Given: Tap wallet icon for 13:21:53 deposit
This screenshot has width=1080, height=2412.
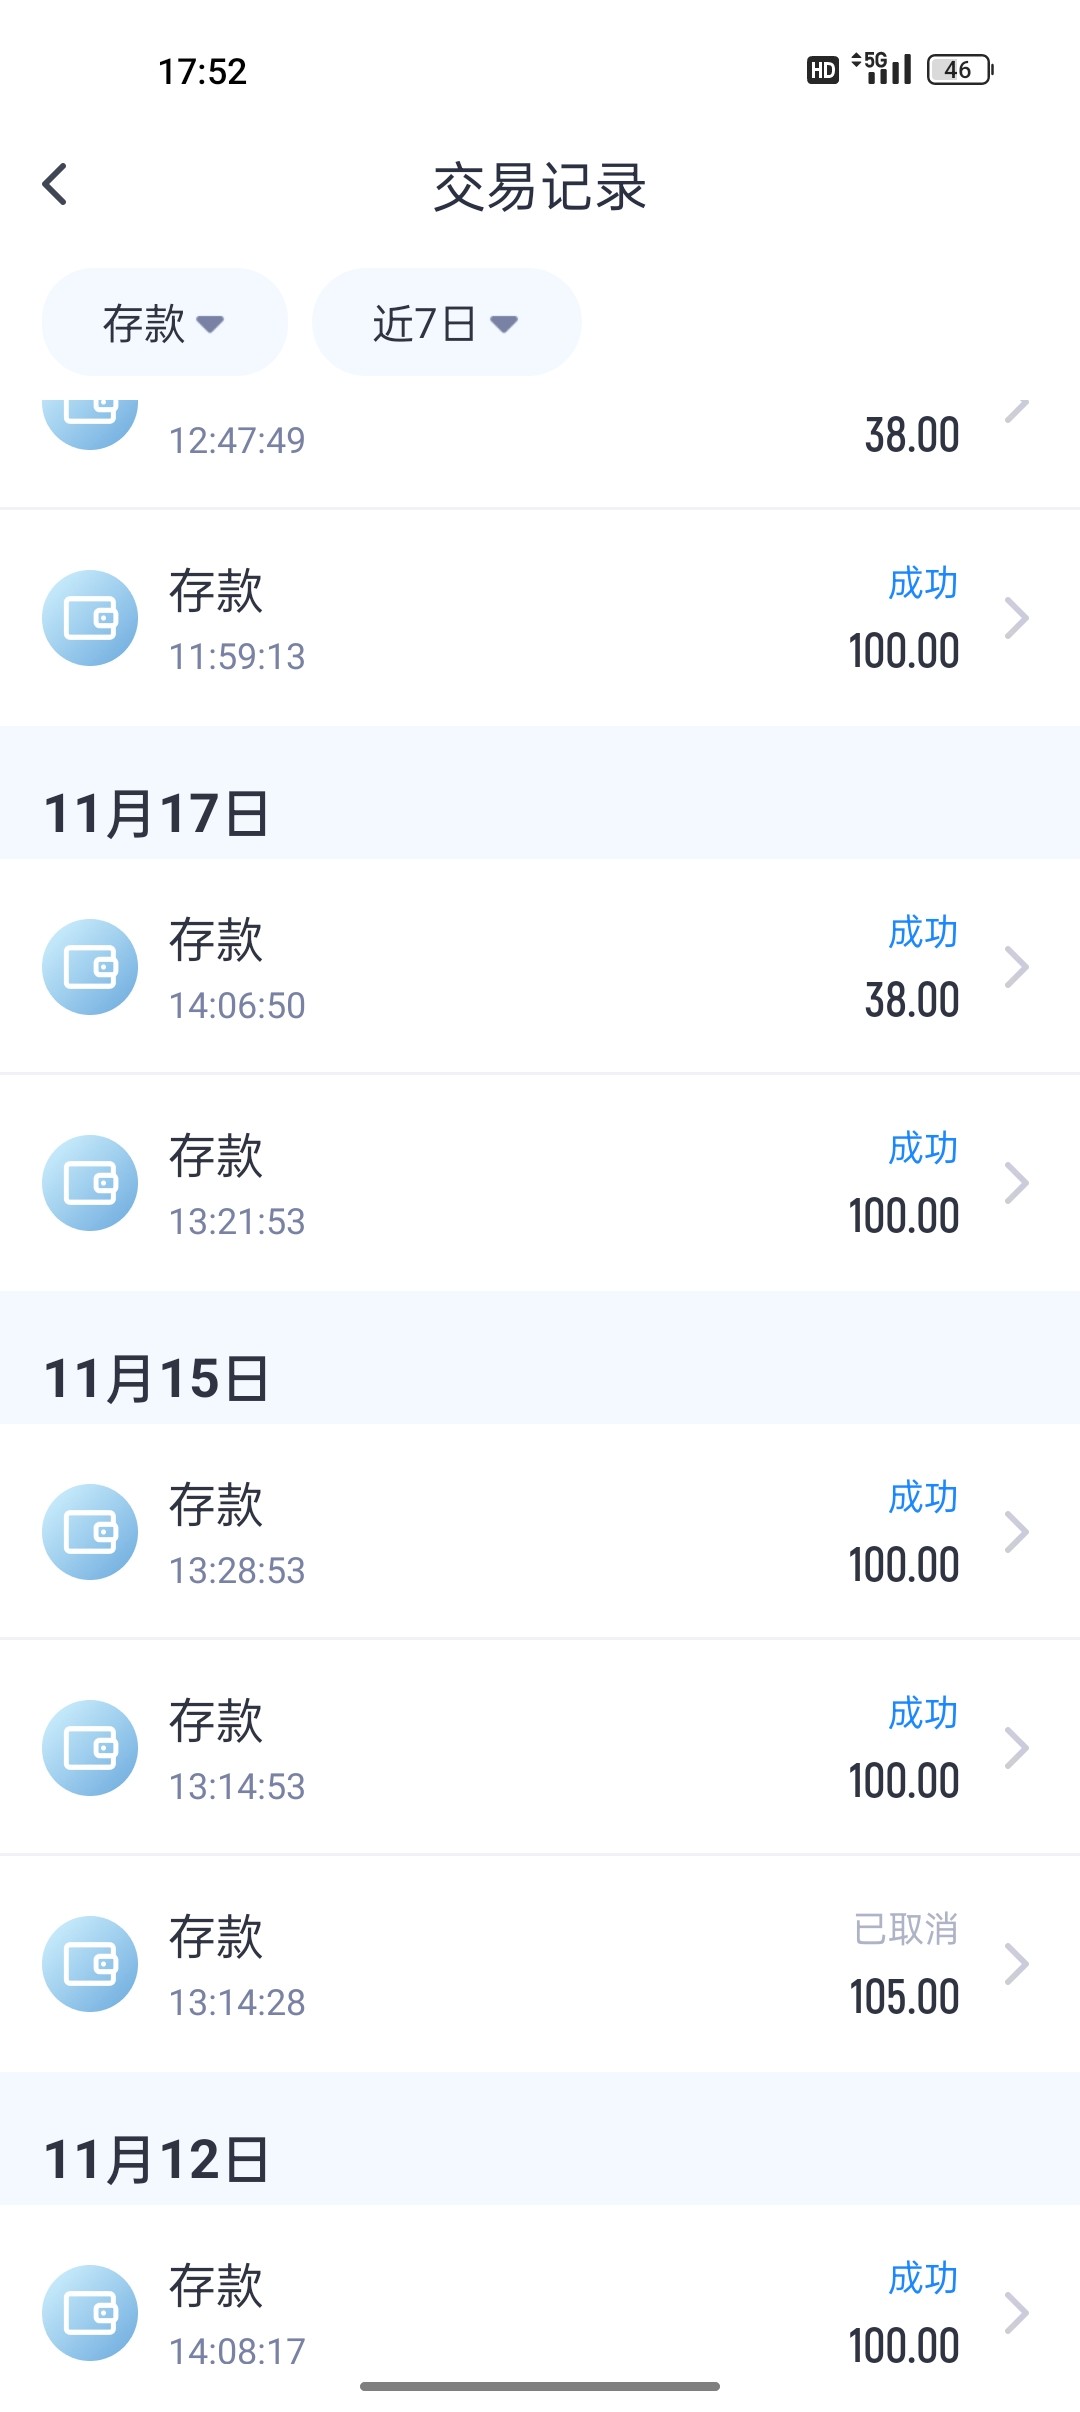Looking at the screenshot, I should [90, 1183].
